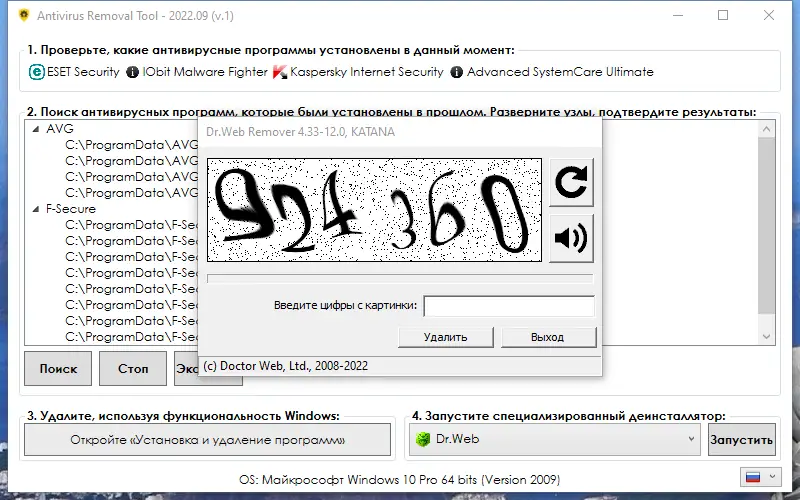Click the ESET Security label

tap(83, 72)
